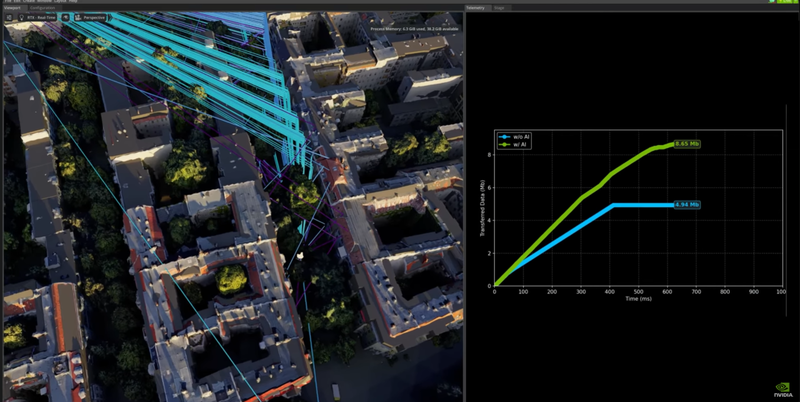800x402 pixels.
Task: Click the 4.94 Mb data label
Action: tap(686, 205)
